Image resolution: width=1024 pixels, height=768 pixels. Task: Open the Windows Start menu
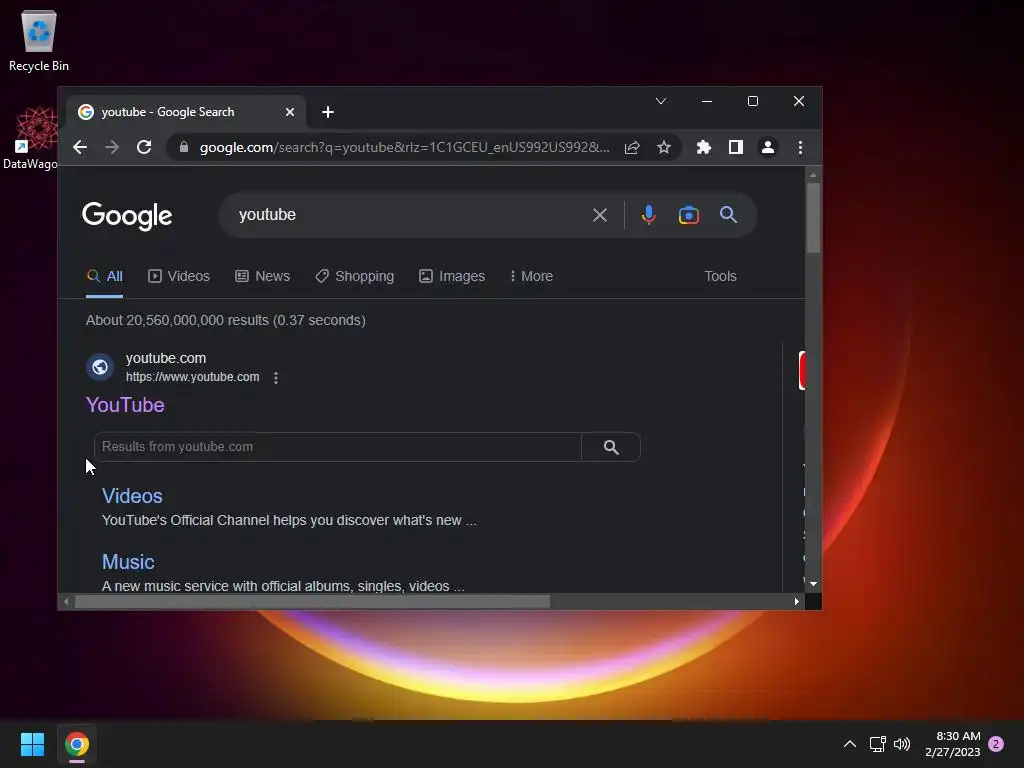(32, 744)
